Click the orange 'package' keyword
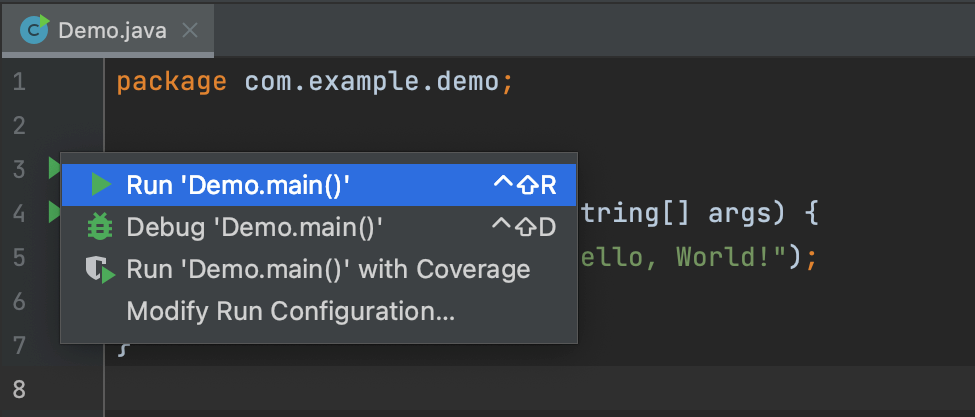This screenshot has height=417, width=975. [x=171, y=81]
